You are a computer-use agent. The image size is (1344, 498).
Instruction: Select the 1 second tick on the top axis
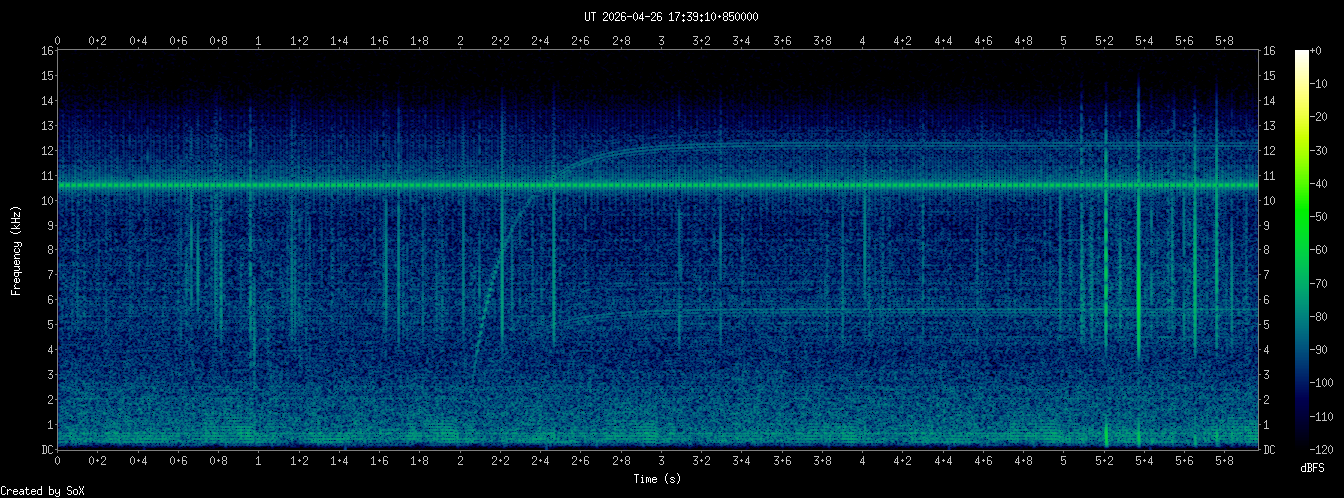[x=259, y=41]
